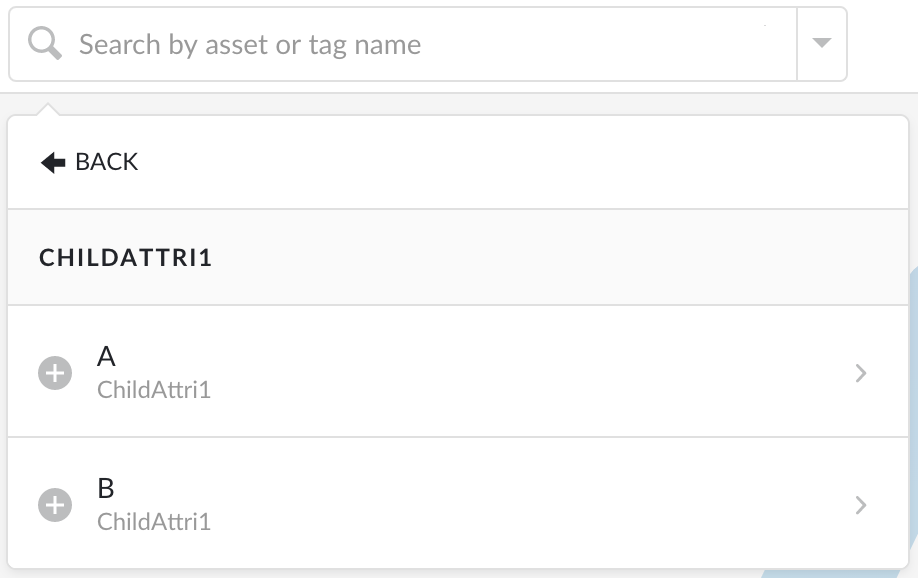The image size is (918, 578).
Task: Click the magnifying glass search icon
Action: (44, 43)
